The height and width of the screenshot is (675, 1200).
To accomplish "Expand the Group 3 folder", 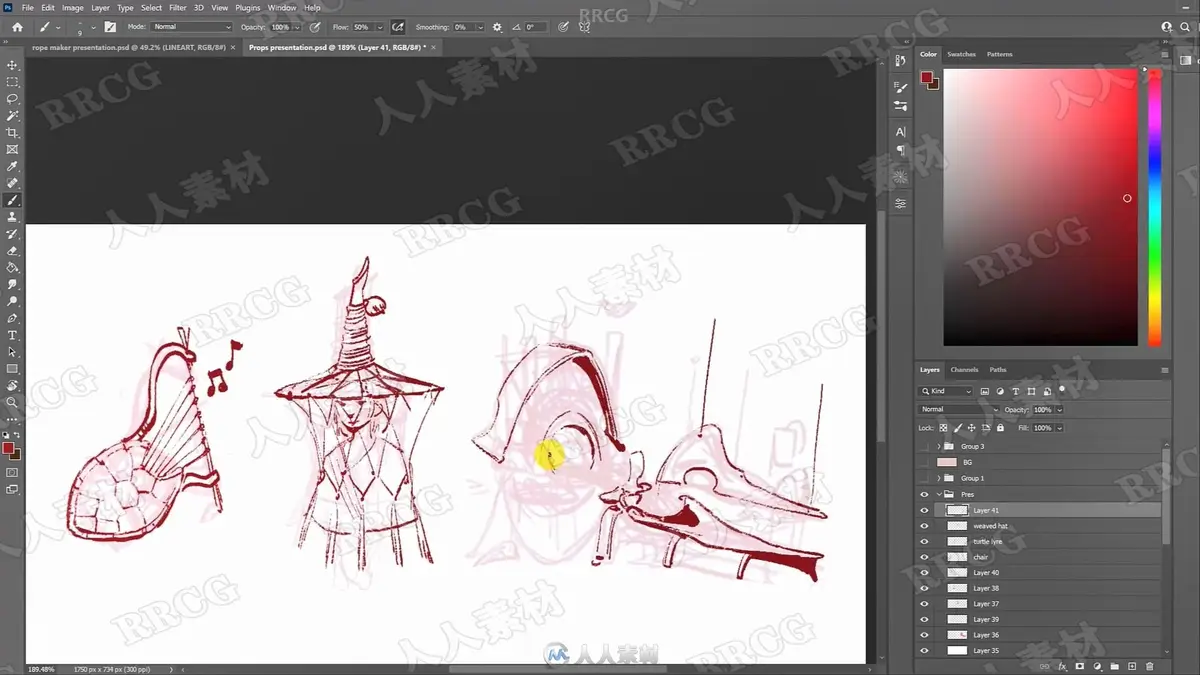I will pos(938,447).
